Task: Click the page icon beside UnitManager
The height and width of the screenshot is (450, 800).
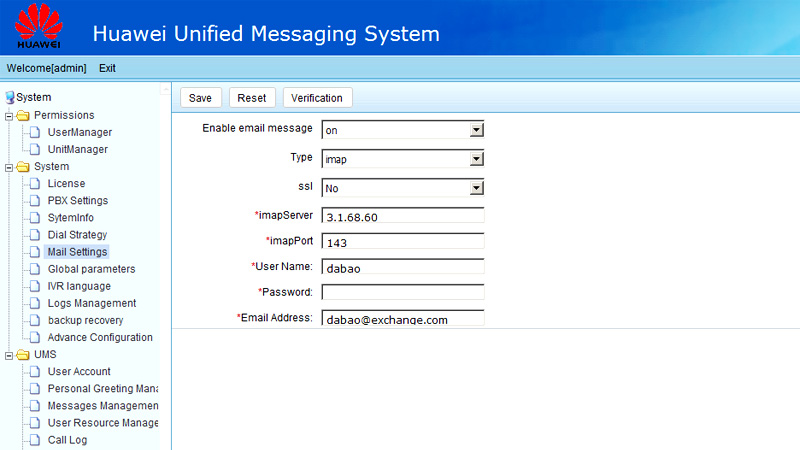Action: (35, 149)
